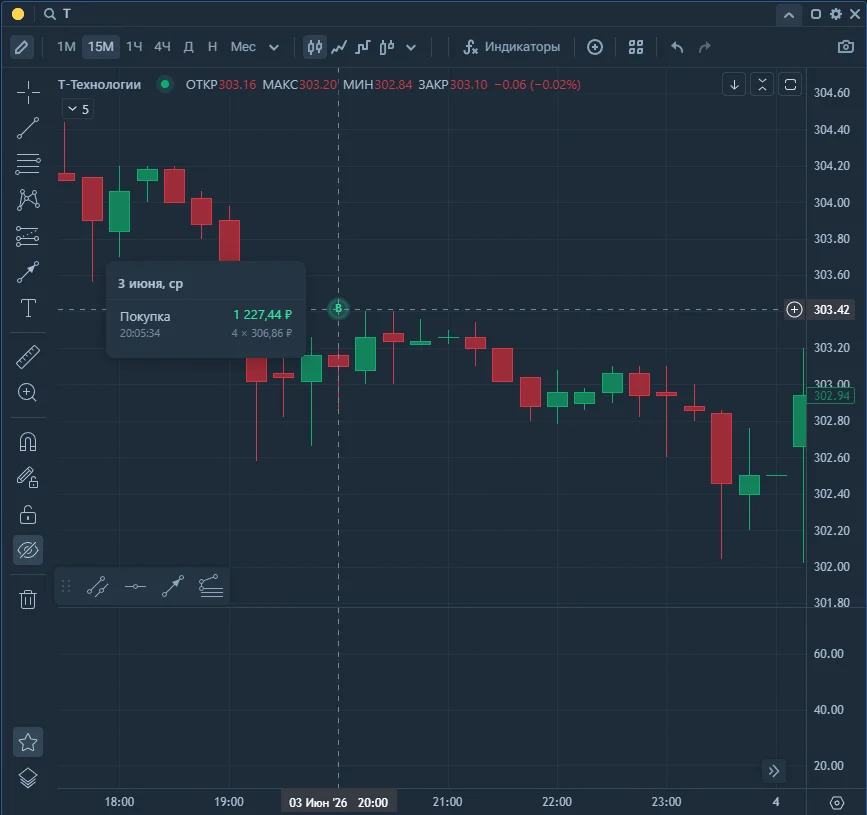Select the trend line drawing tool
The height and width of the screenshot is (815, 867).
point(28,128)
